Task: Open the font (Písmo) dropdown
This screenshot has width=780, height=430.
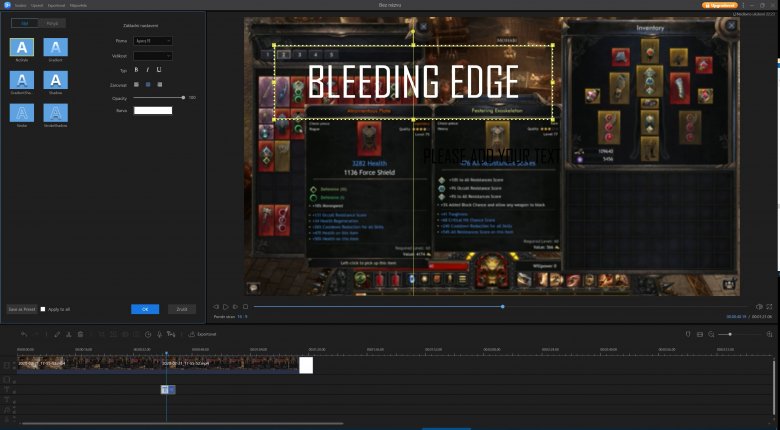Action: pyautogui.click(x=153, y=41)
